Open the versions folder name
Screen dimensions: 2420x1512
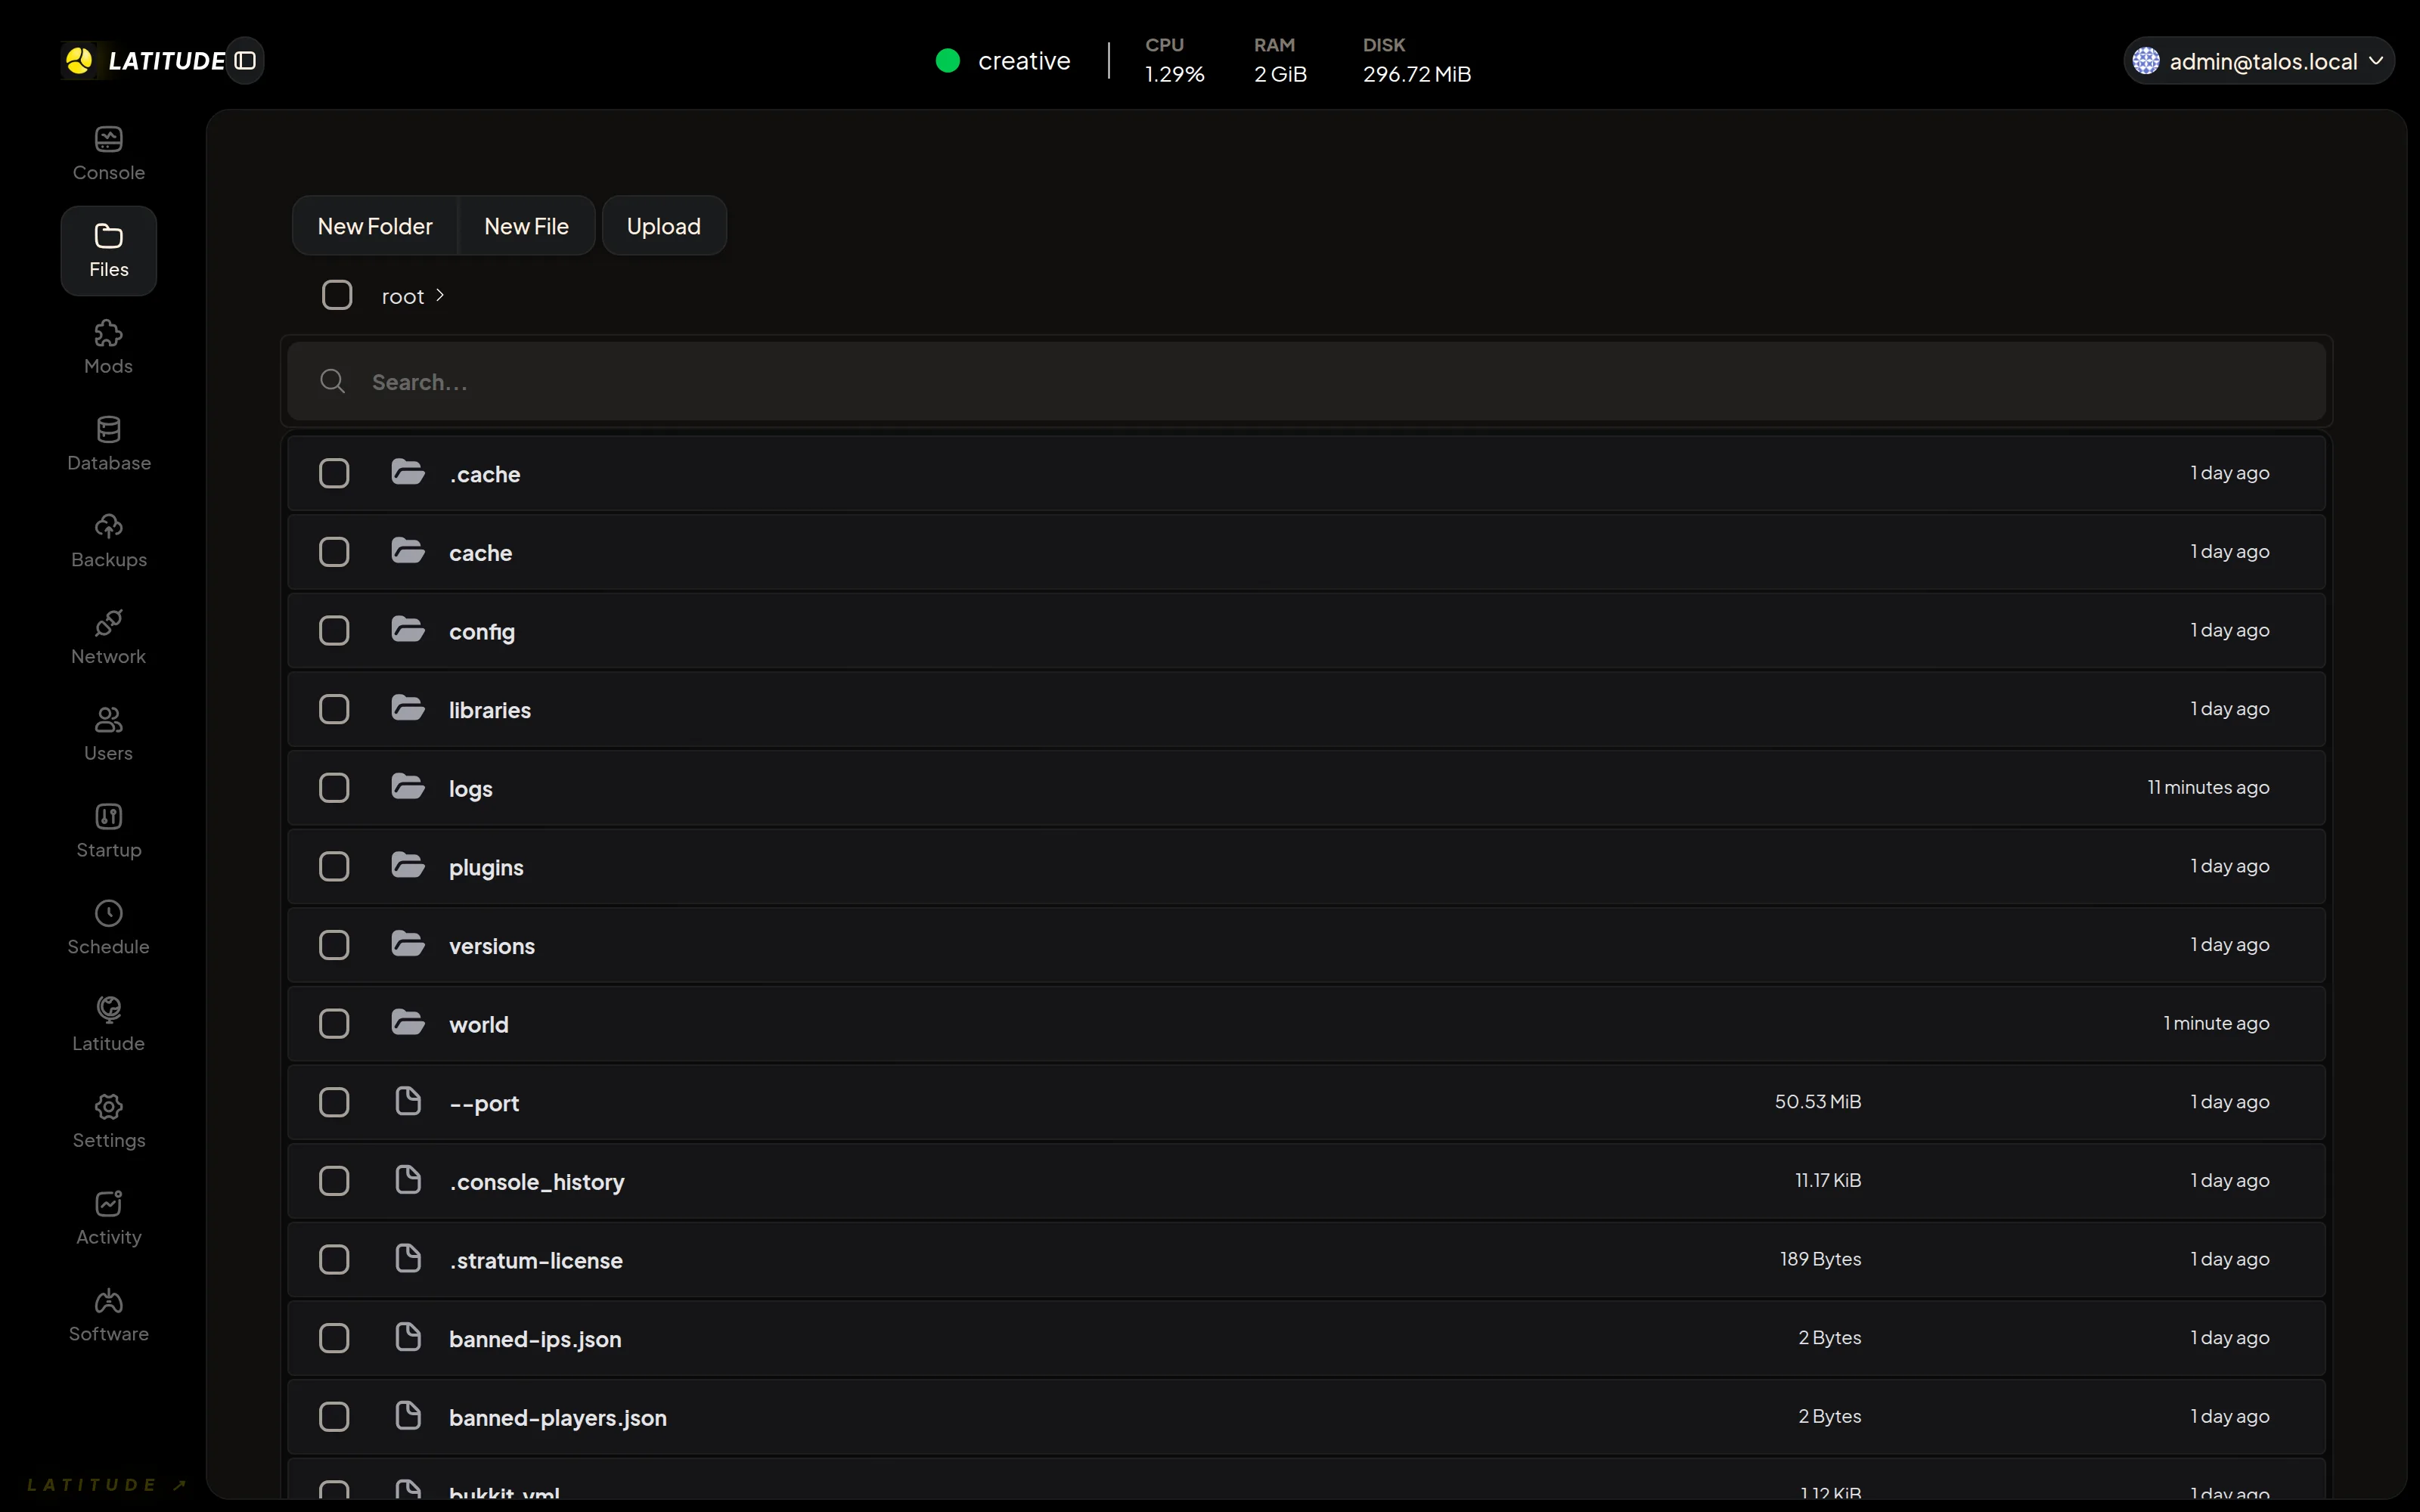coord(492,946)
